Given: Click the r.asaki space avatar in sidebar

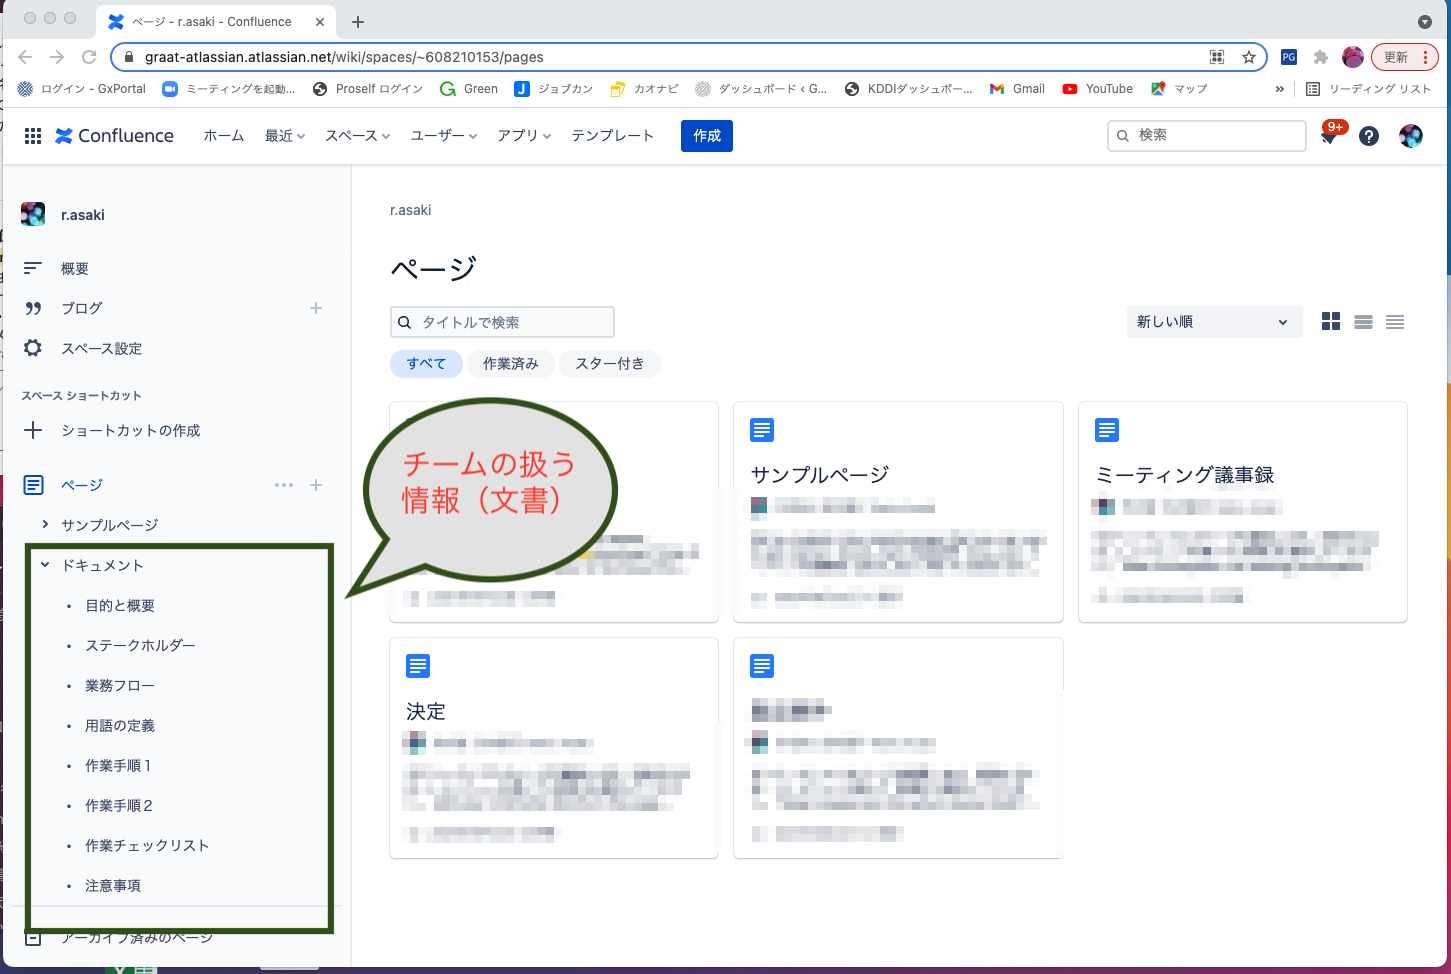Looking at the screenshot, I should [33, 214].
